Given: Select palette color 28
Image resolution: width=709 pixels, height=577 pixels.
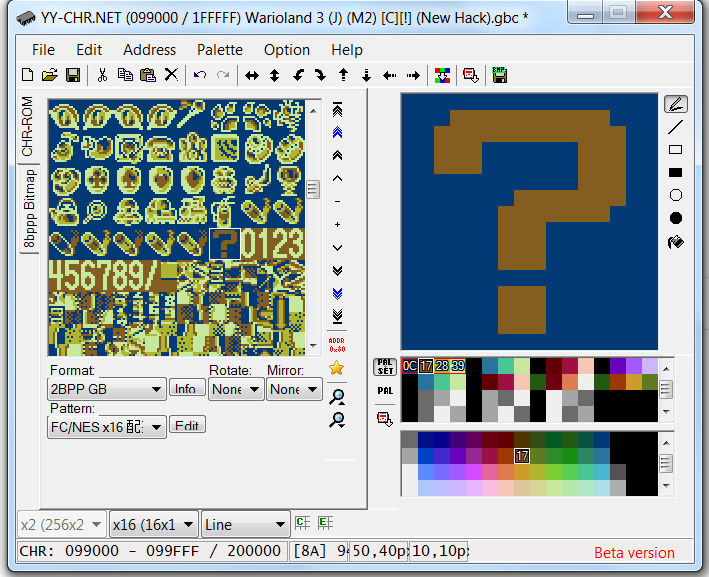Looking at the screenshot, I should pyautogui.click(x=442, y=366).
